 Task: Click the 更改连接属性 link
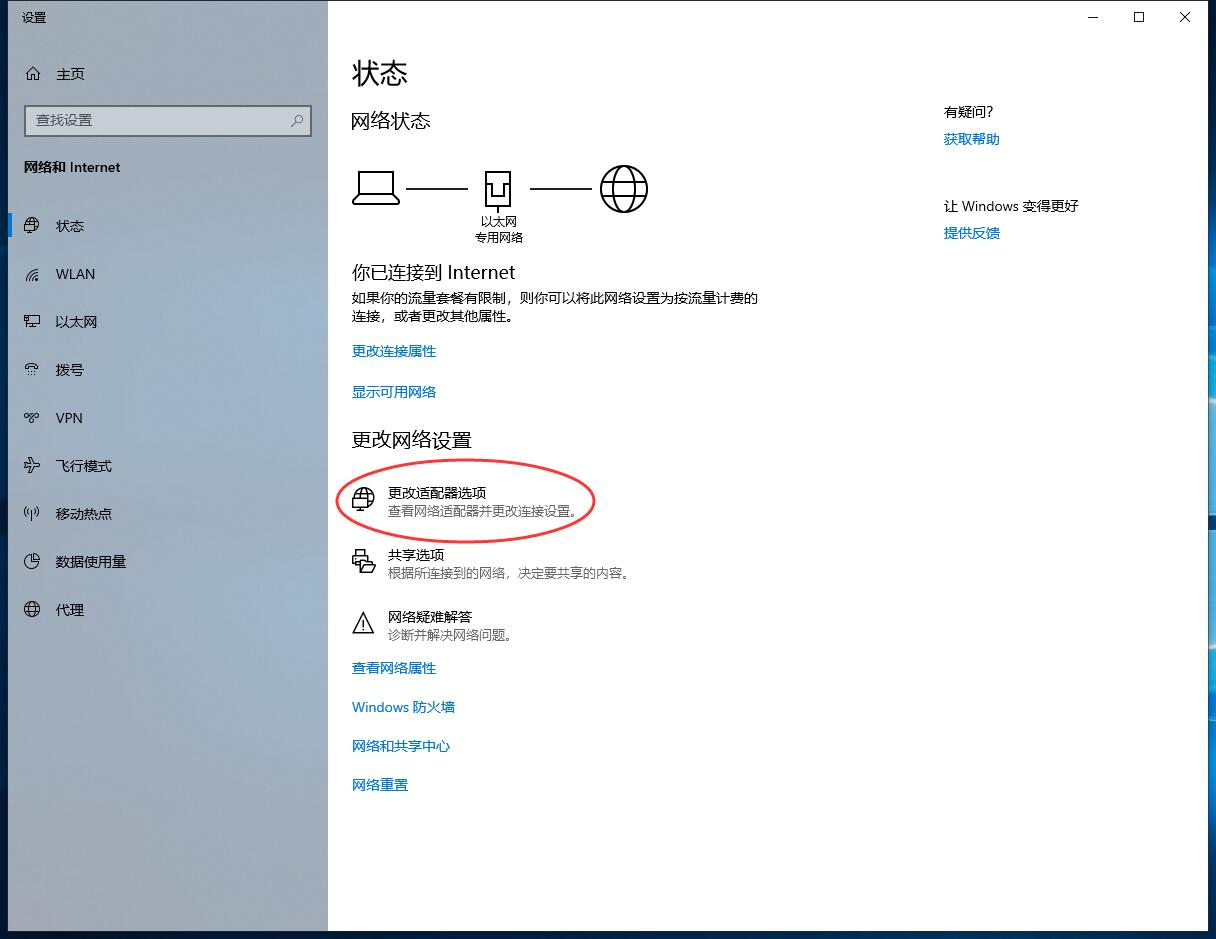pyautogui.click(x=394, y=351)
